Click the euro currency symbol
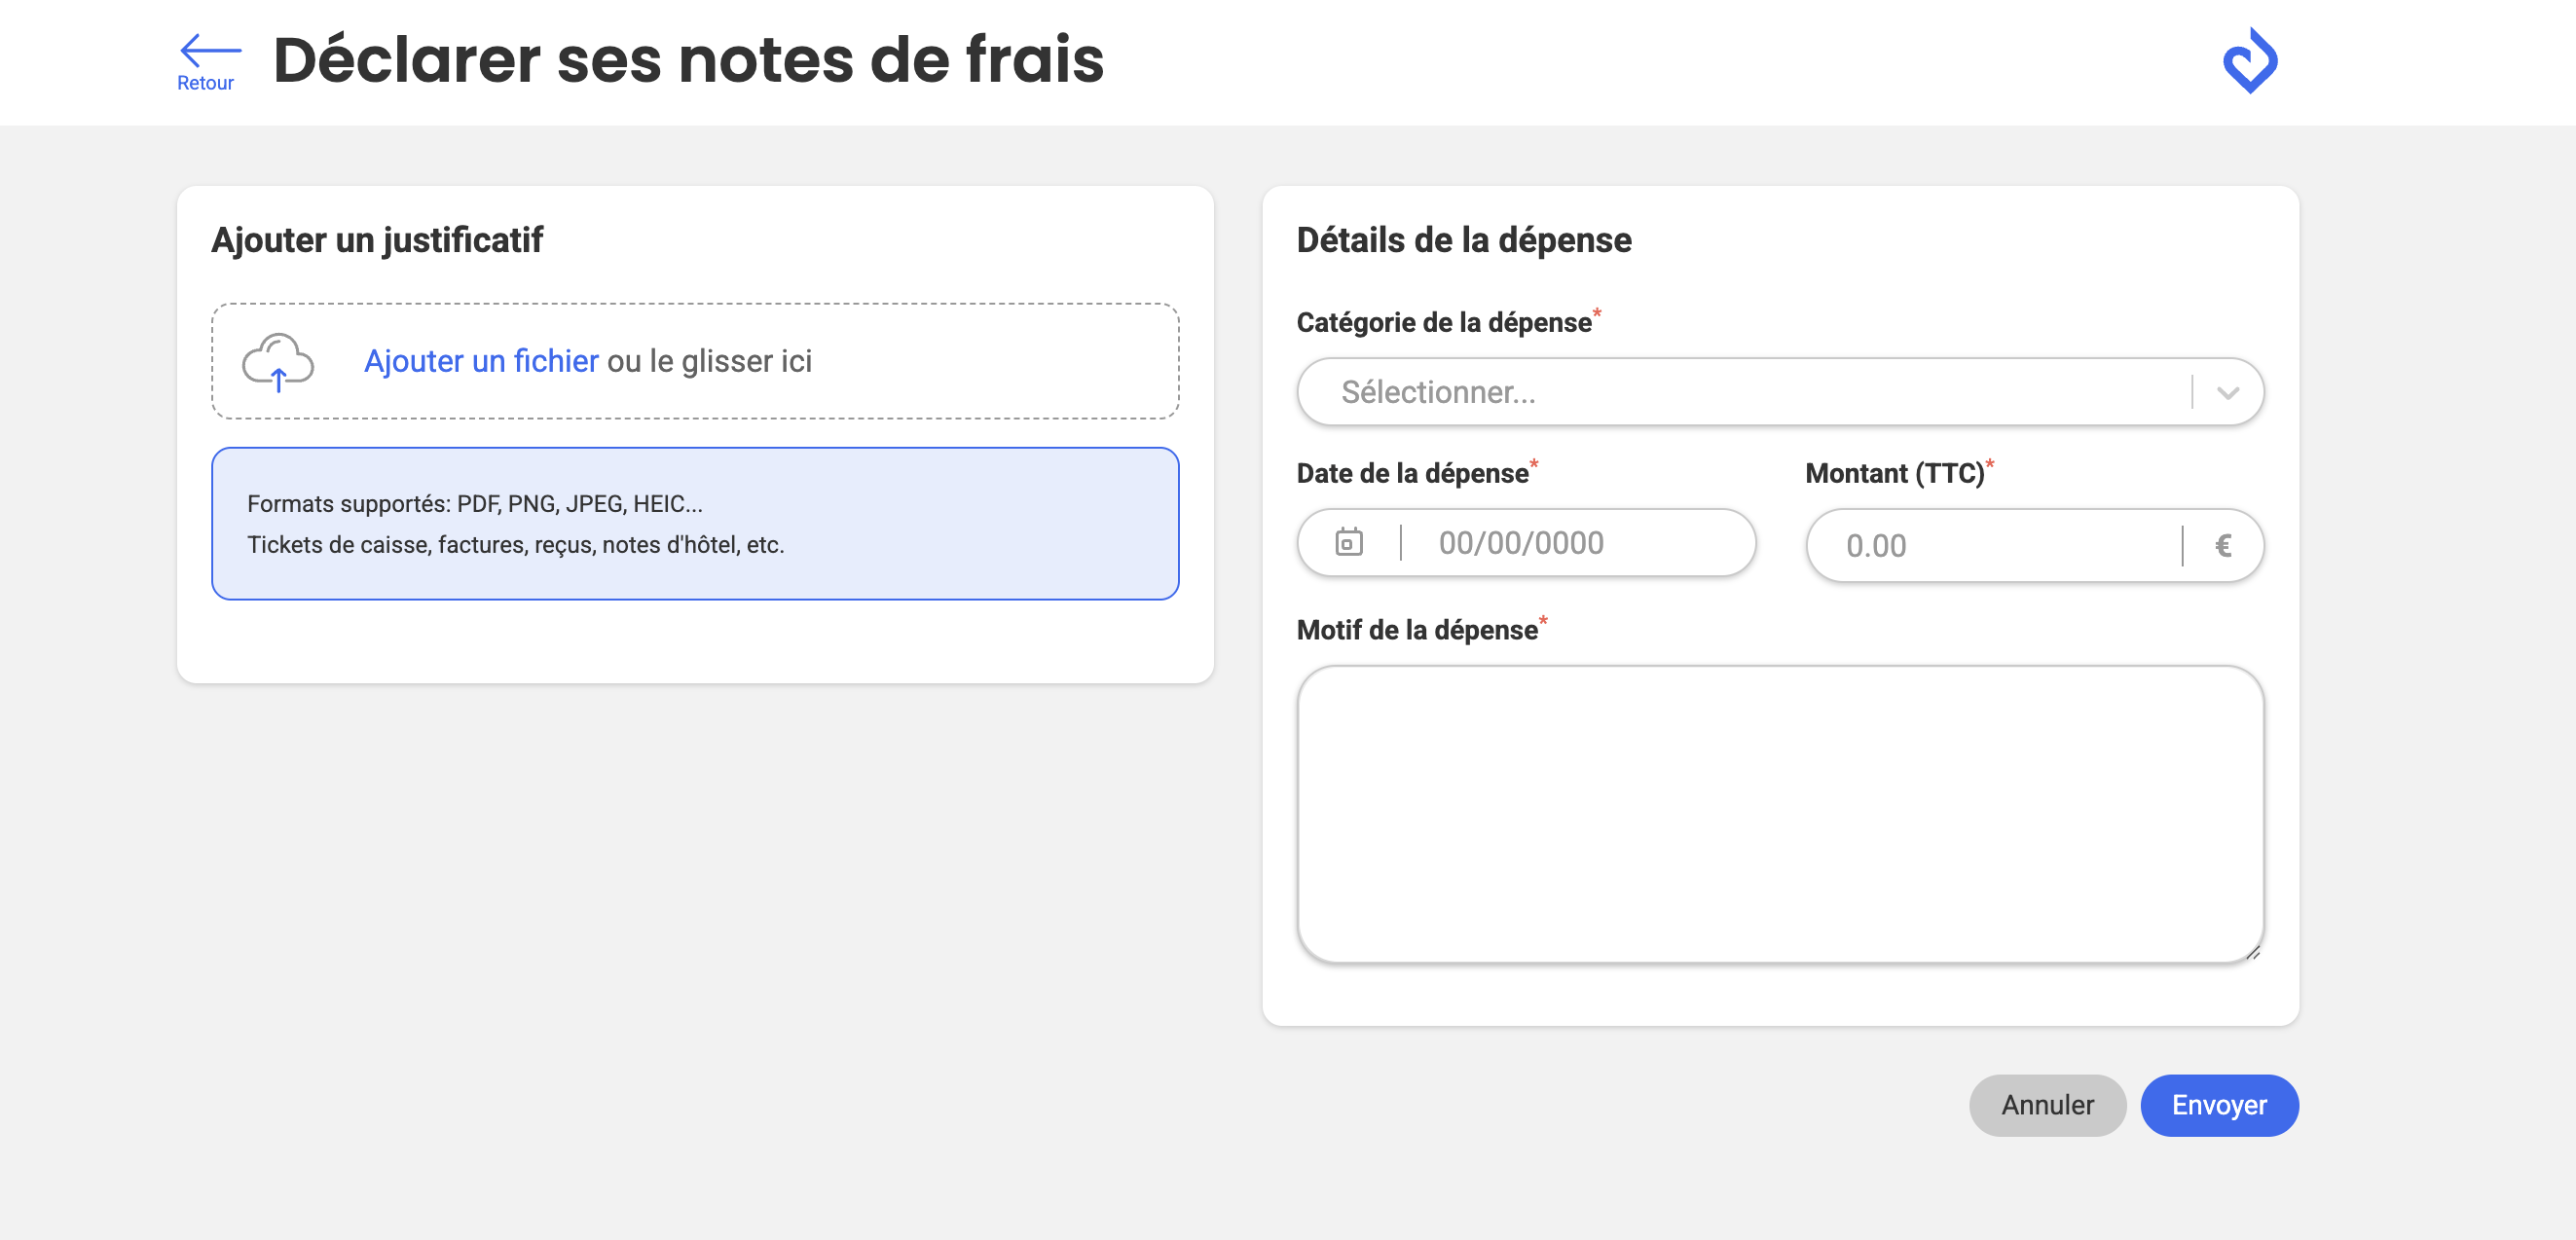The width and height of the screenshot is (2576, 1240). [x=2223, y=546]
